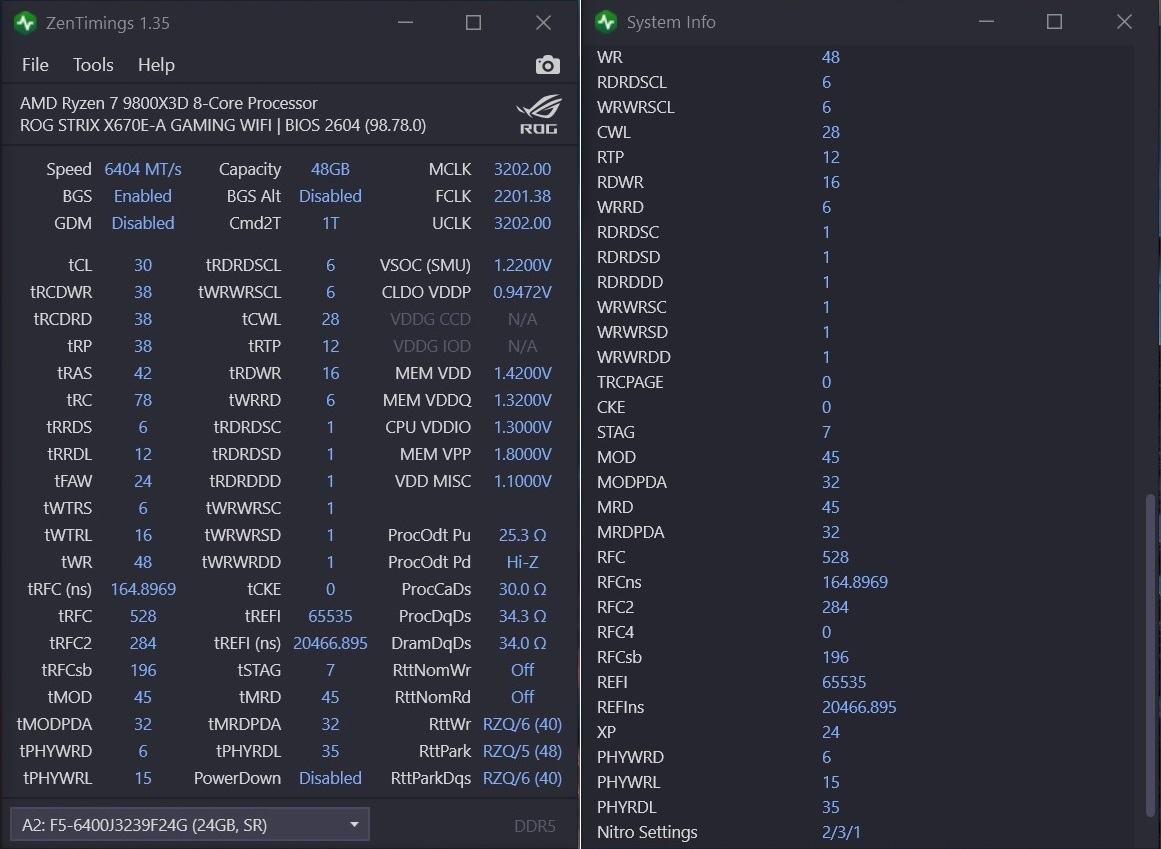Open the A2 memory module dropdown
Viewport: 1161px width, 849px height.
[x=189, y=825]
